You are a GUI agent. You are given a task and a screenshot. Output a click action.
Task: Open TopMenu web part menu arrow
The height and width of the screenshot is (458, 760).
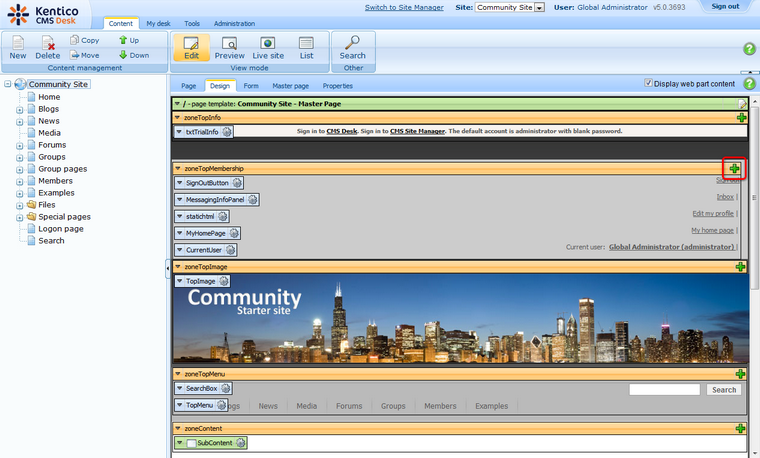point(180,405)
